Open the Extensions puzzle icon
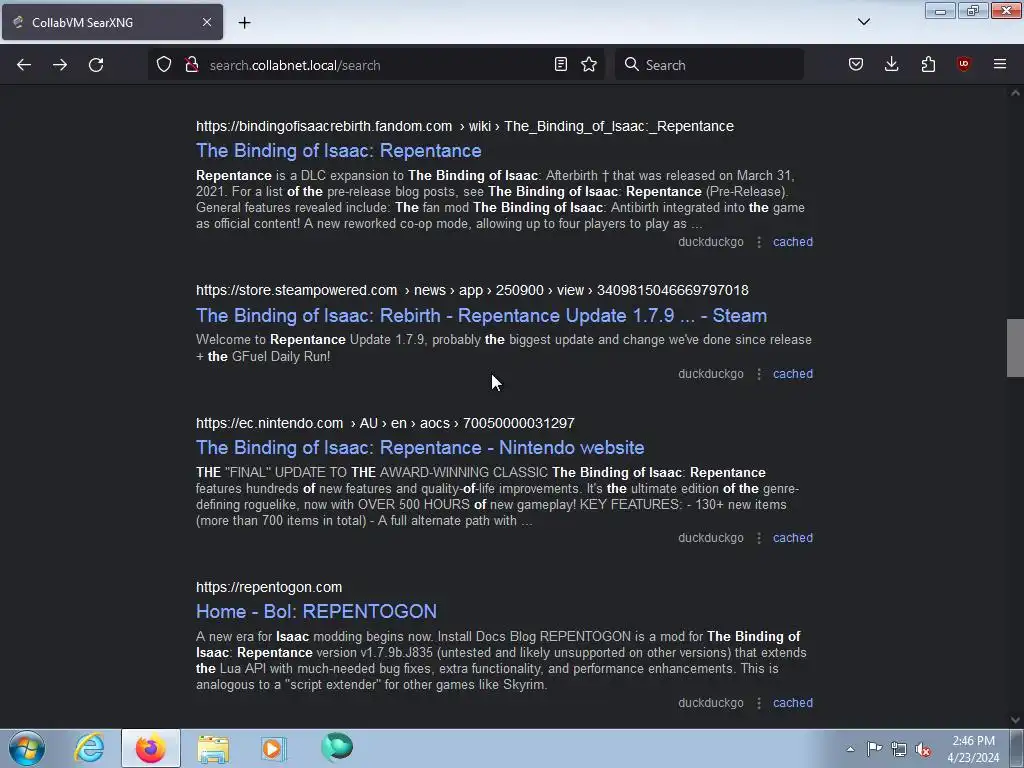The width and height of the screenshot is (1024, 768). pyautogui.click(x=928, y=65)
